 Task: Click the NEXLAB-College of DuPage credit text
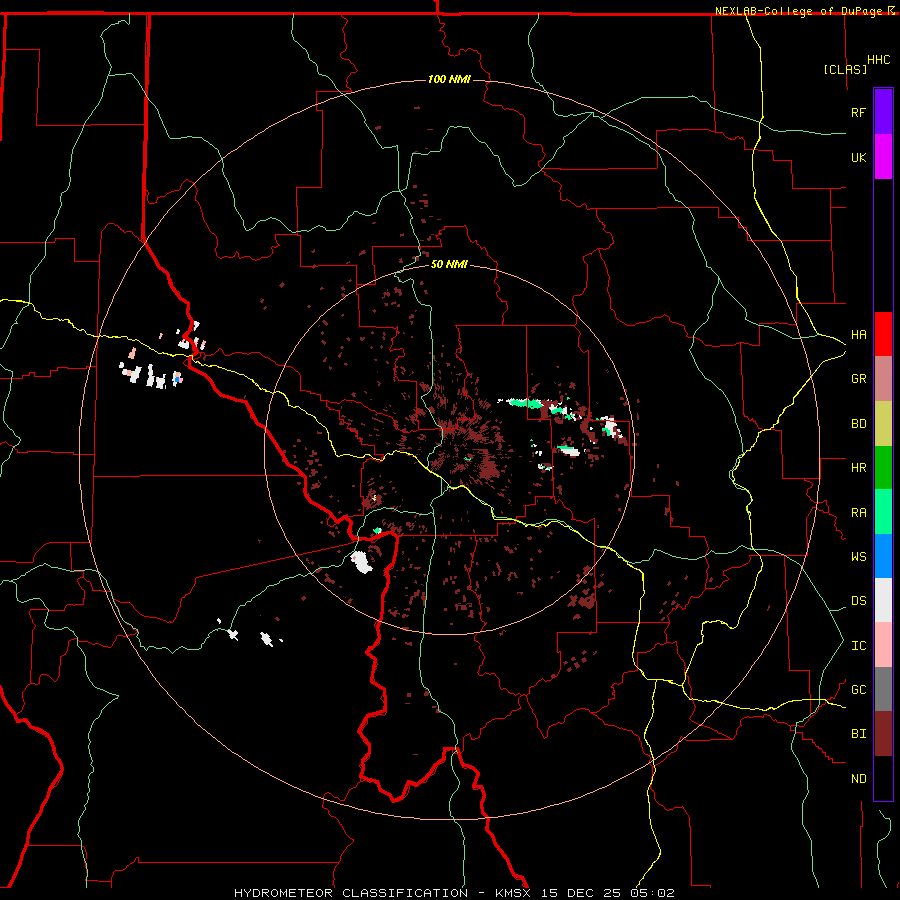tap(798, 11)
